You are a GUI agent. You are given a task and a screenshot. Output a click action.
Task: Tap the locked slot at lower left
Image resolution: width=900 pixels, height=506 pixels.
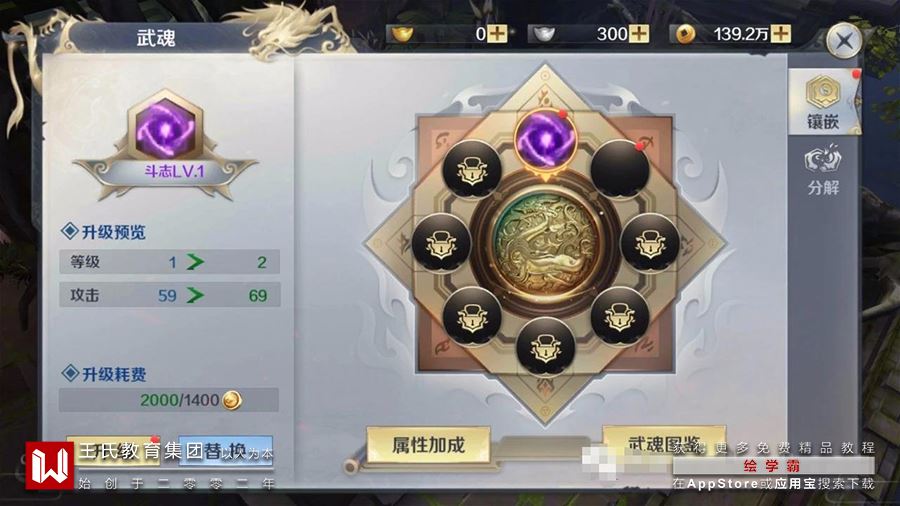472,317
